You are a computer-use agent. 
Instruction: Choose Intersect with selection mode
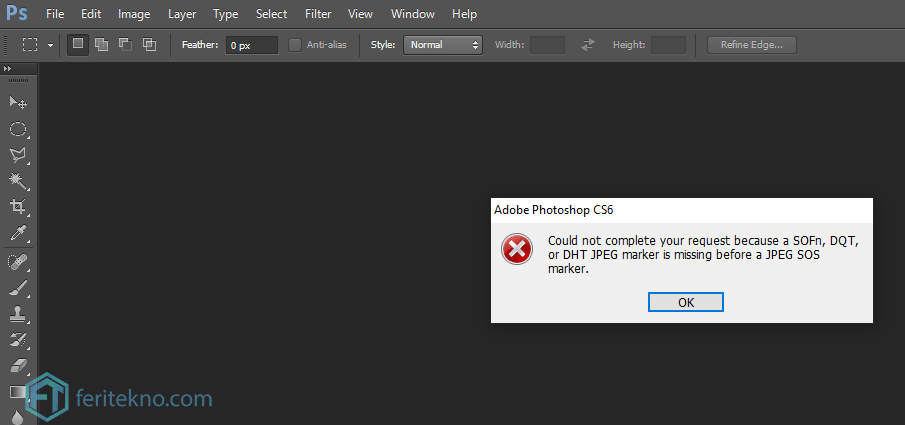pyautogui.click(x=149, y=44)
